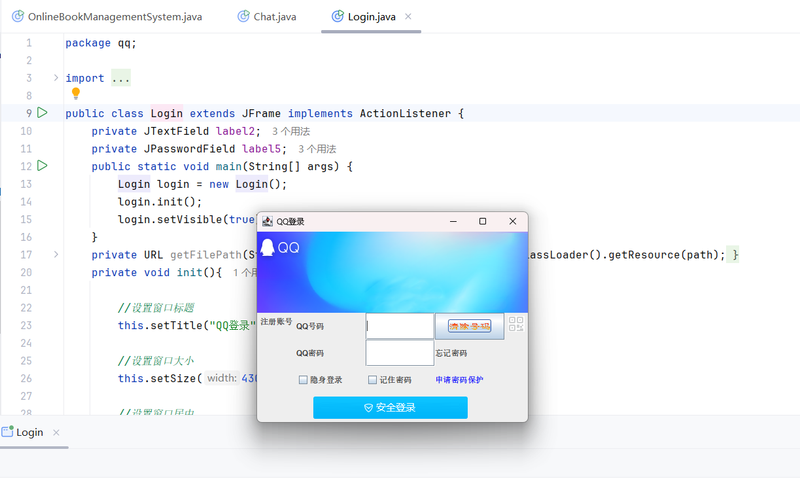800x479 pixels.
Task: Click the comment '//设置窗口大小'
Action: (x=156, y=361)
